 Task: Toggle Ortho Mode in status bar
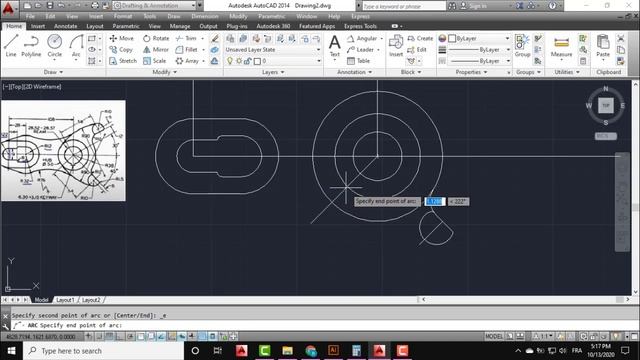[120, 336]
